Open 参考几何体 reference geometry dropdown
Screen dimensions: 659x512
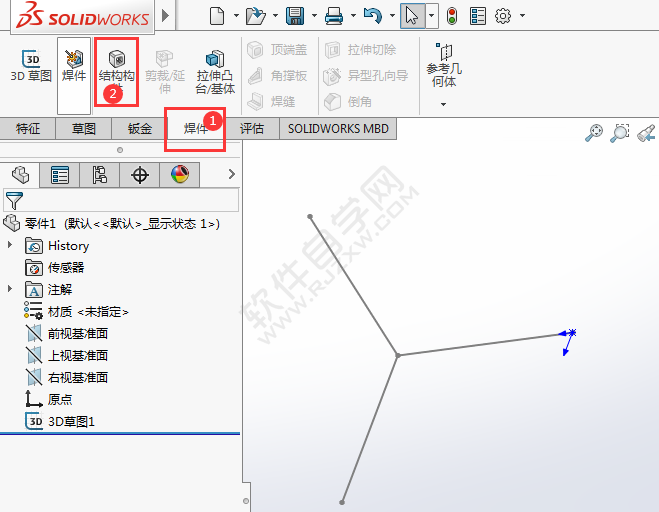click(x=443, y=104)
